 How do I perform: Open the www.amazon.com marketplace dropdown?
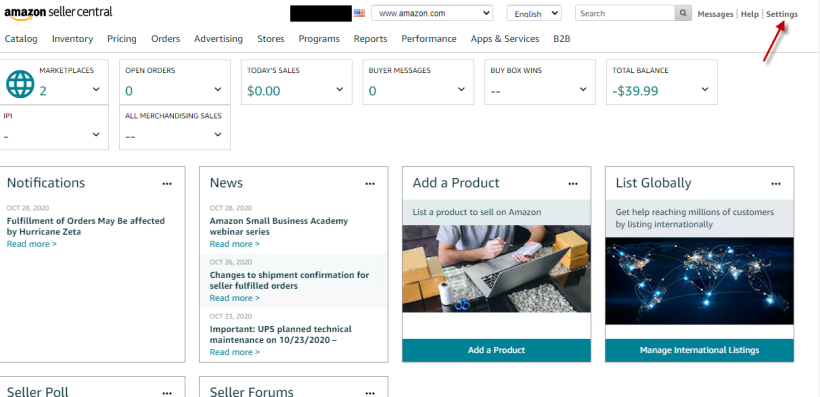click(x=432, y=13)
